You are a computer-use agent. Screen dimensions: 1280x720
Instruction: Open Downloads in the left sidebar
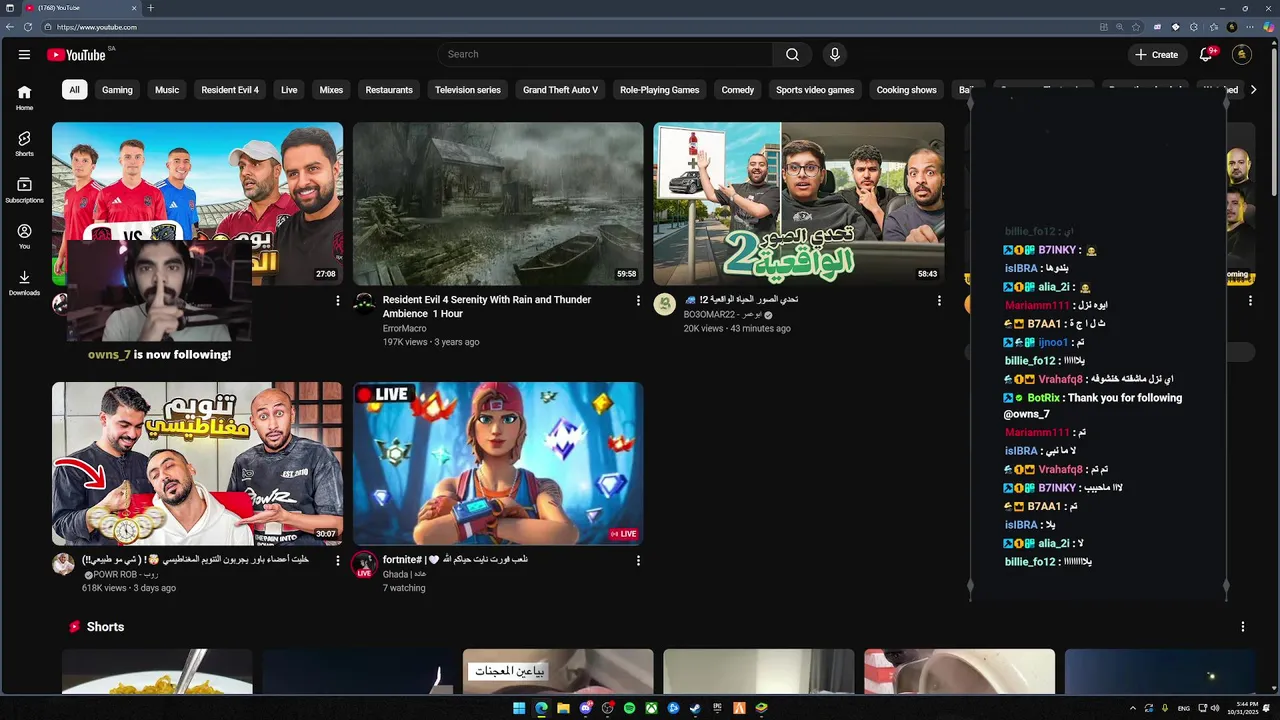click(24, 283)
